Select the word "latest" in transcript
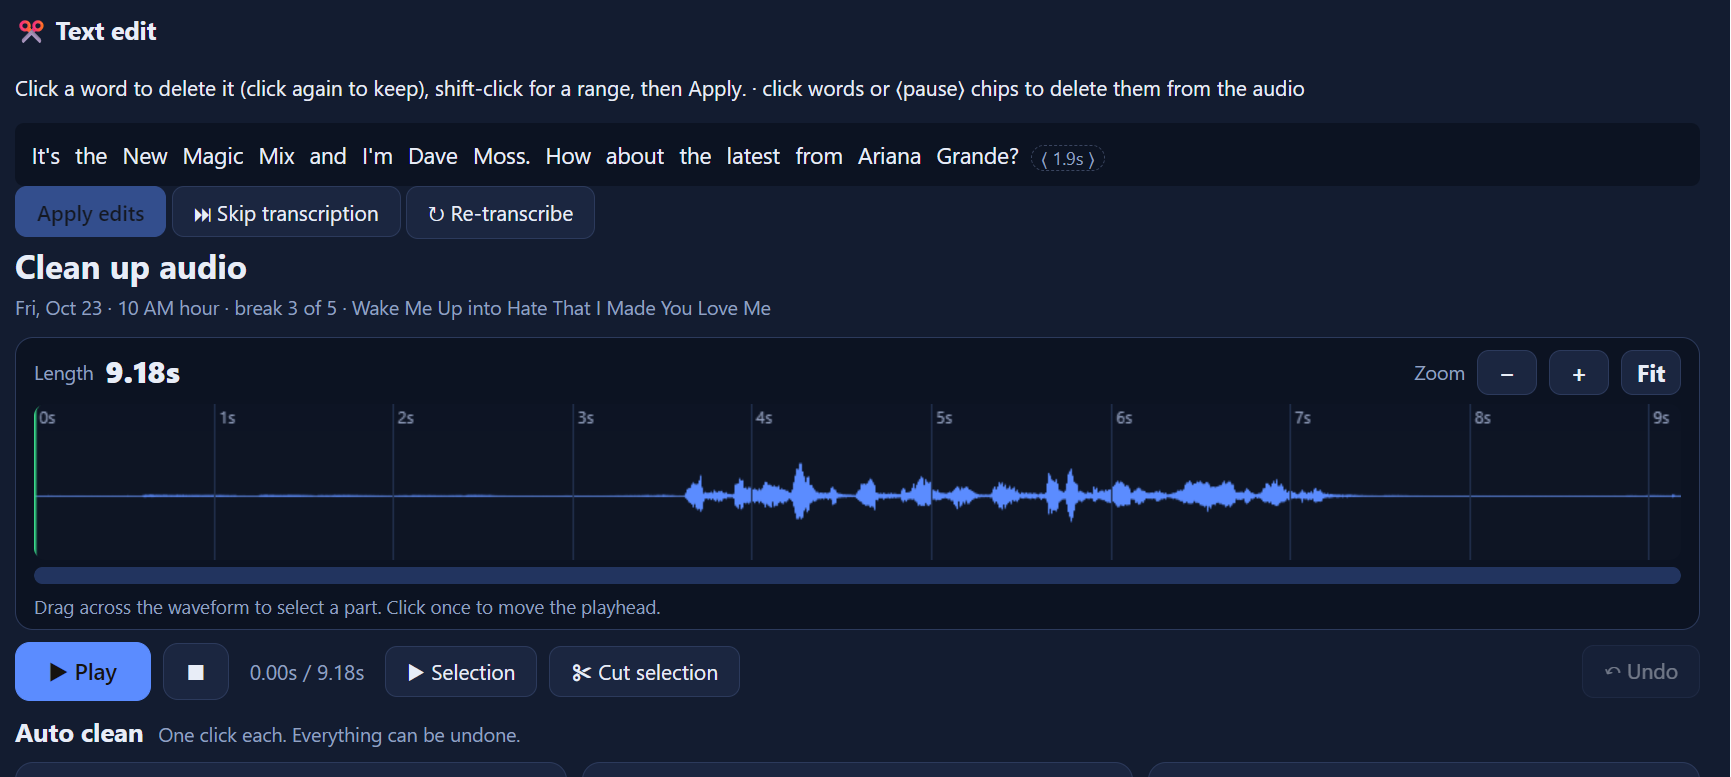 [x=753, y=157]
